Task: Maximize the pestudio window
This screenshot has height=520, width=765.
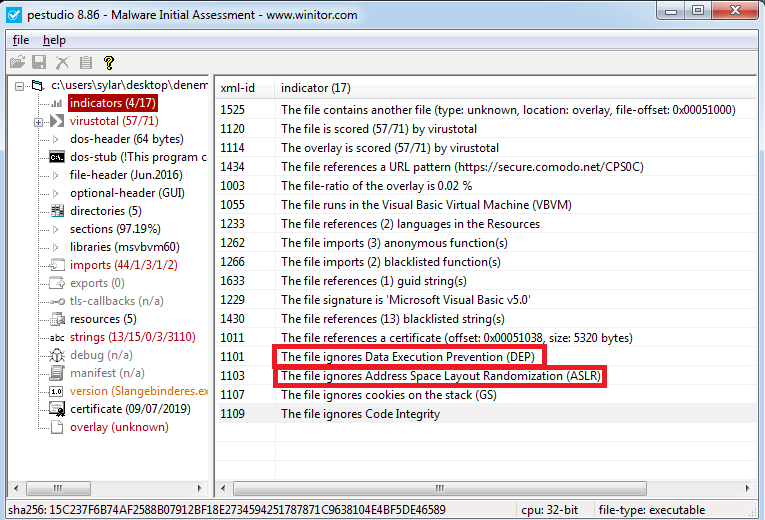Action: (698, 10)
